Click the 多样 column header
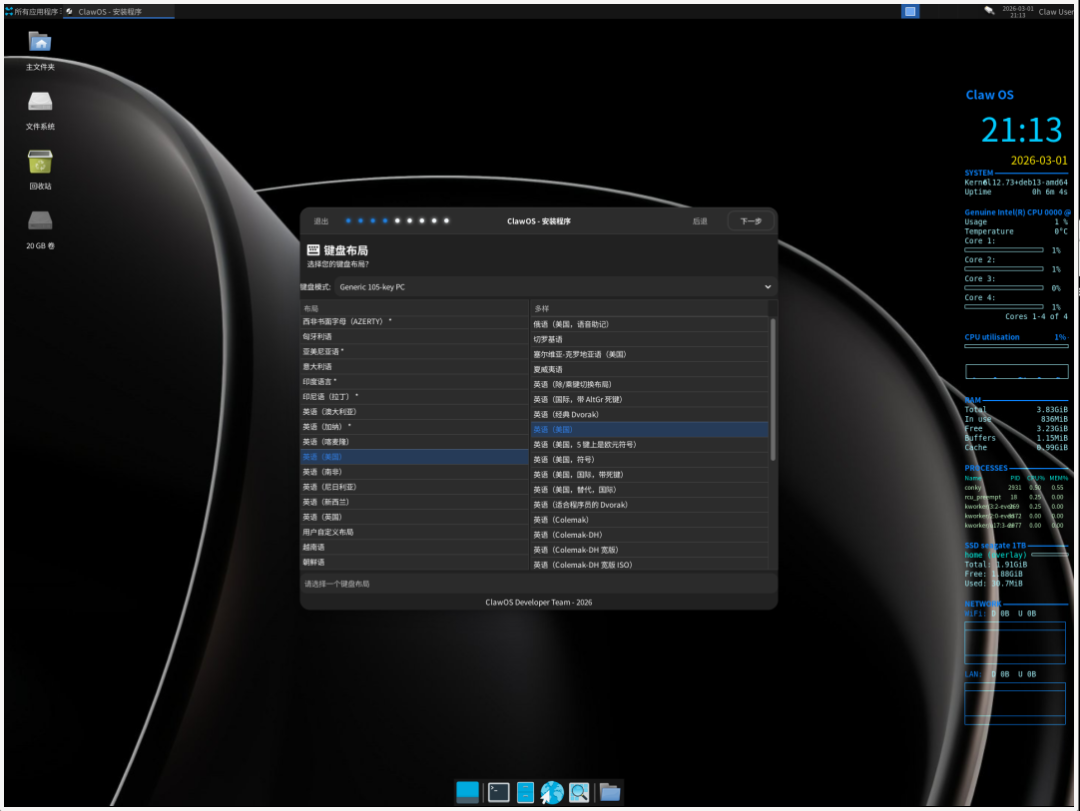This screenshot has height=811, width=1080. [650, 309]
